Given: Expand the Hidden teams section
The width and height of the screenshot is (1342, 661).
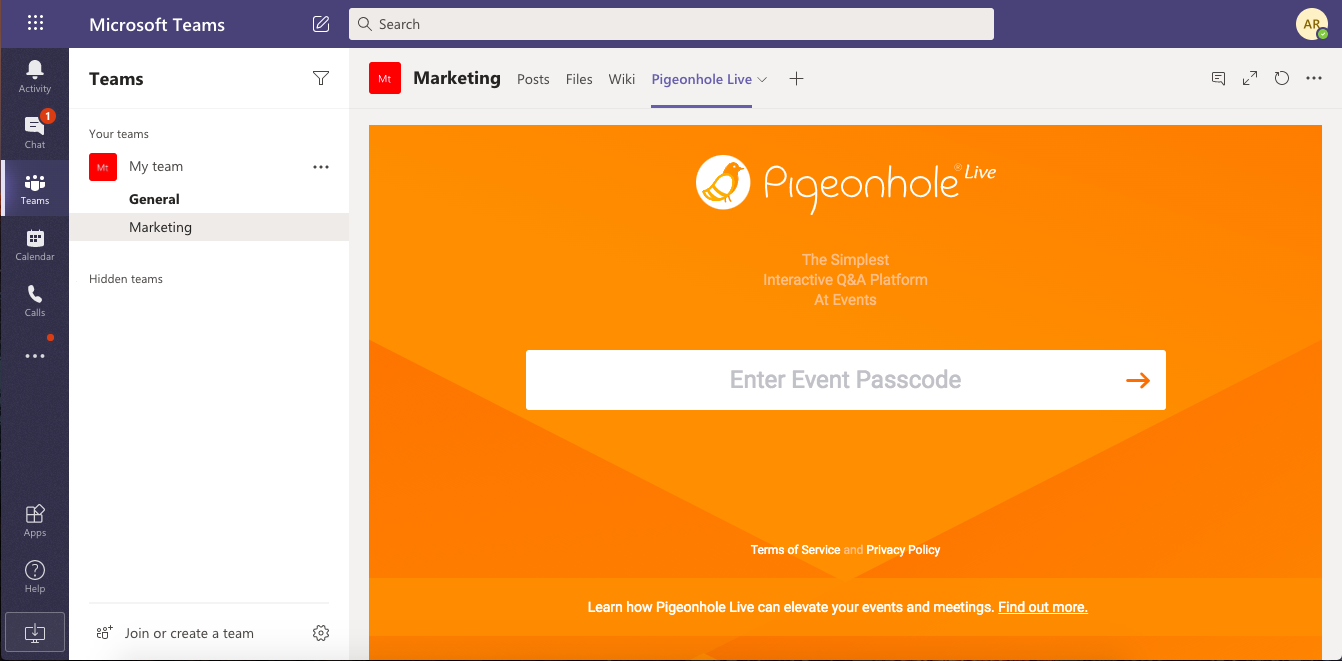Looking at the screenshot, I should [x=126, y=279].
